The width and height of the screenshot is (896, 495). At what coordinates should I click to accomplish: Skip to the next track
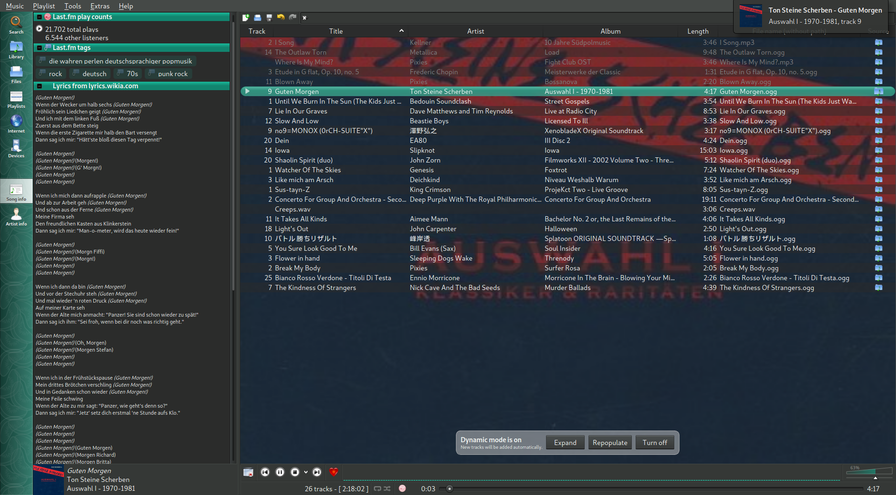click(317, 472)
